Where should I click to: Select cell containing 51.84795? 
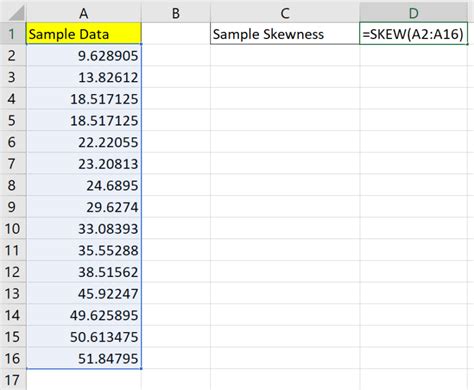(84, 358)
